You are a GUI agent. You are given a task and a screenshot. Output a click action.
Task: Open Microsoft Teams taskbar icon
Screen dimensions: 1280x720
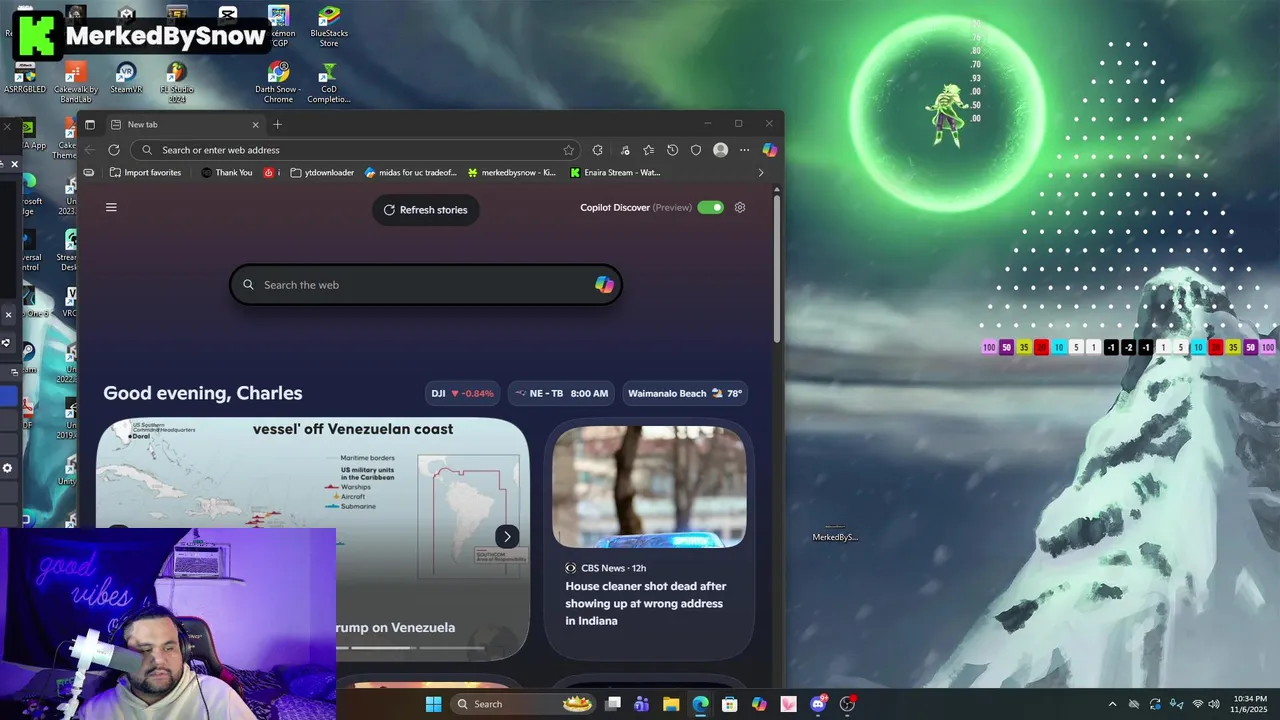point(642,704)
